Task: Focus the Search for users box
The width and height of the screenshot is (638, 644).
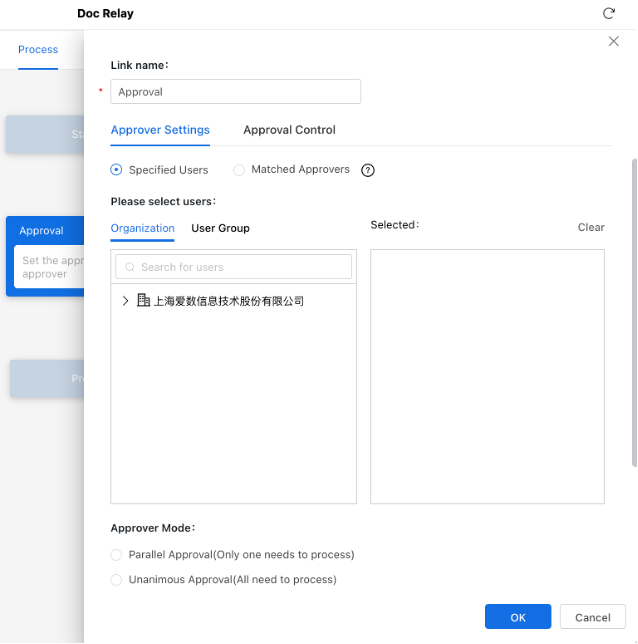Action: click(240, 267)
